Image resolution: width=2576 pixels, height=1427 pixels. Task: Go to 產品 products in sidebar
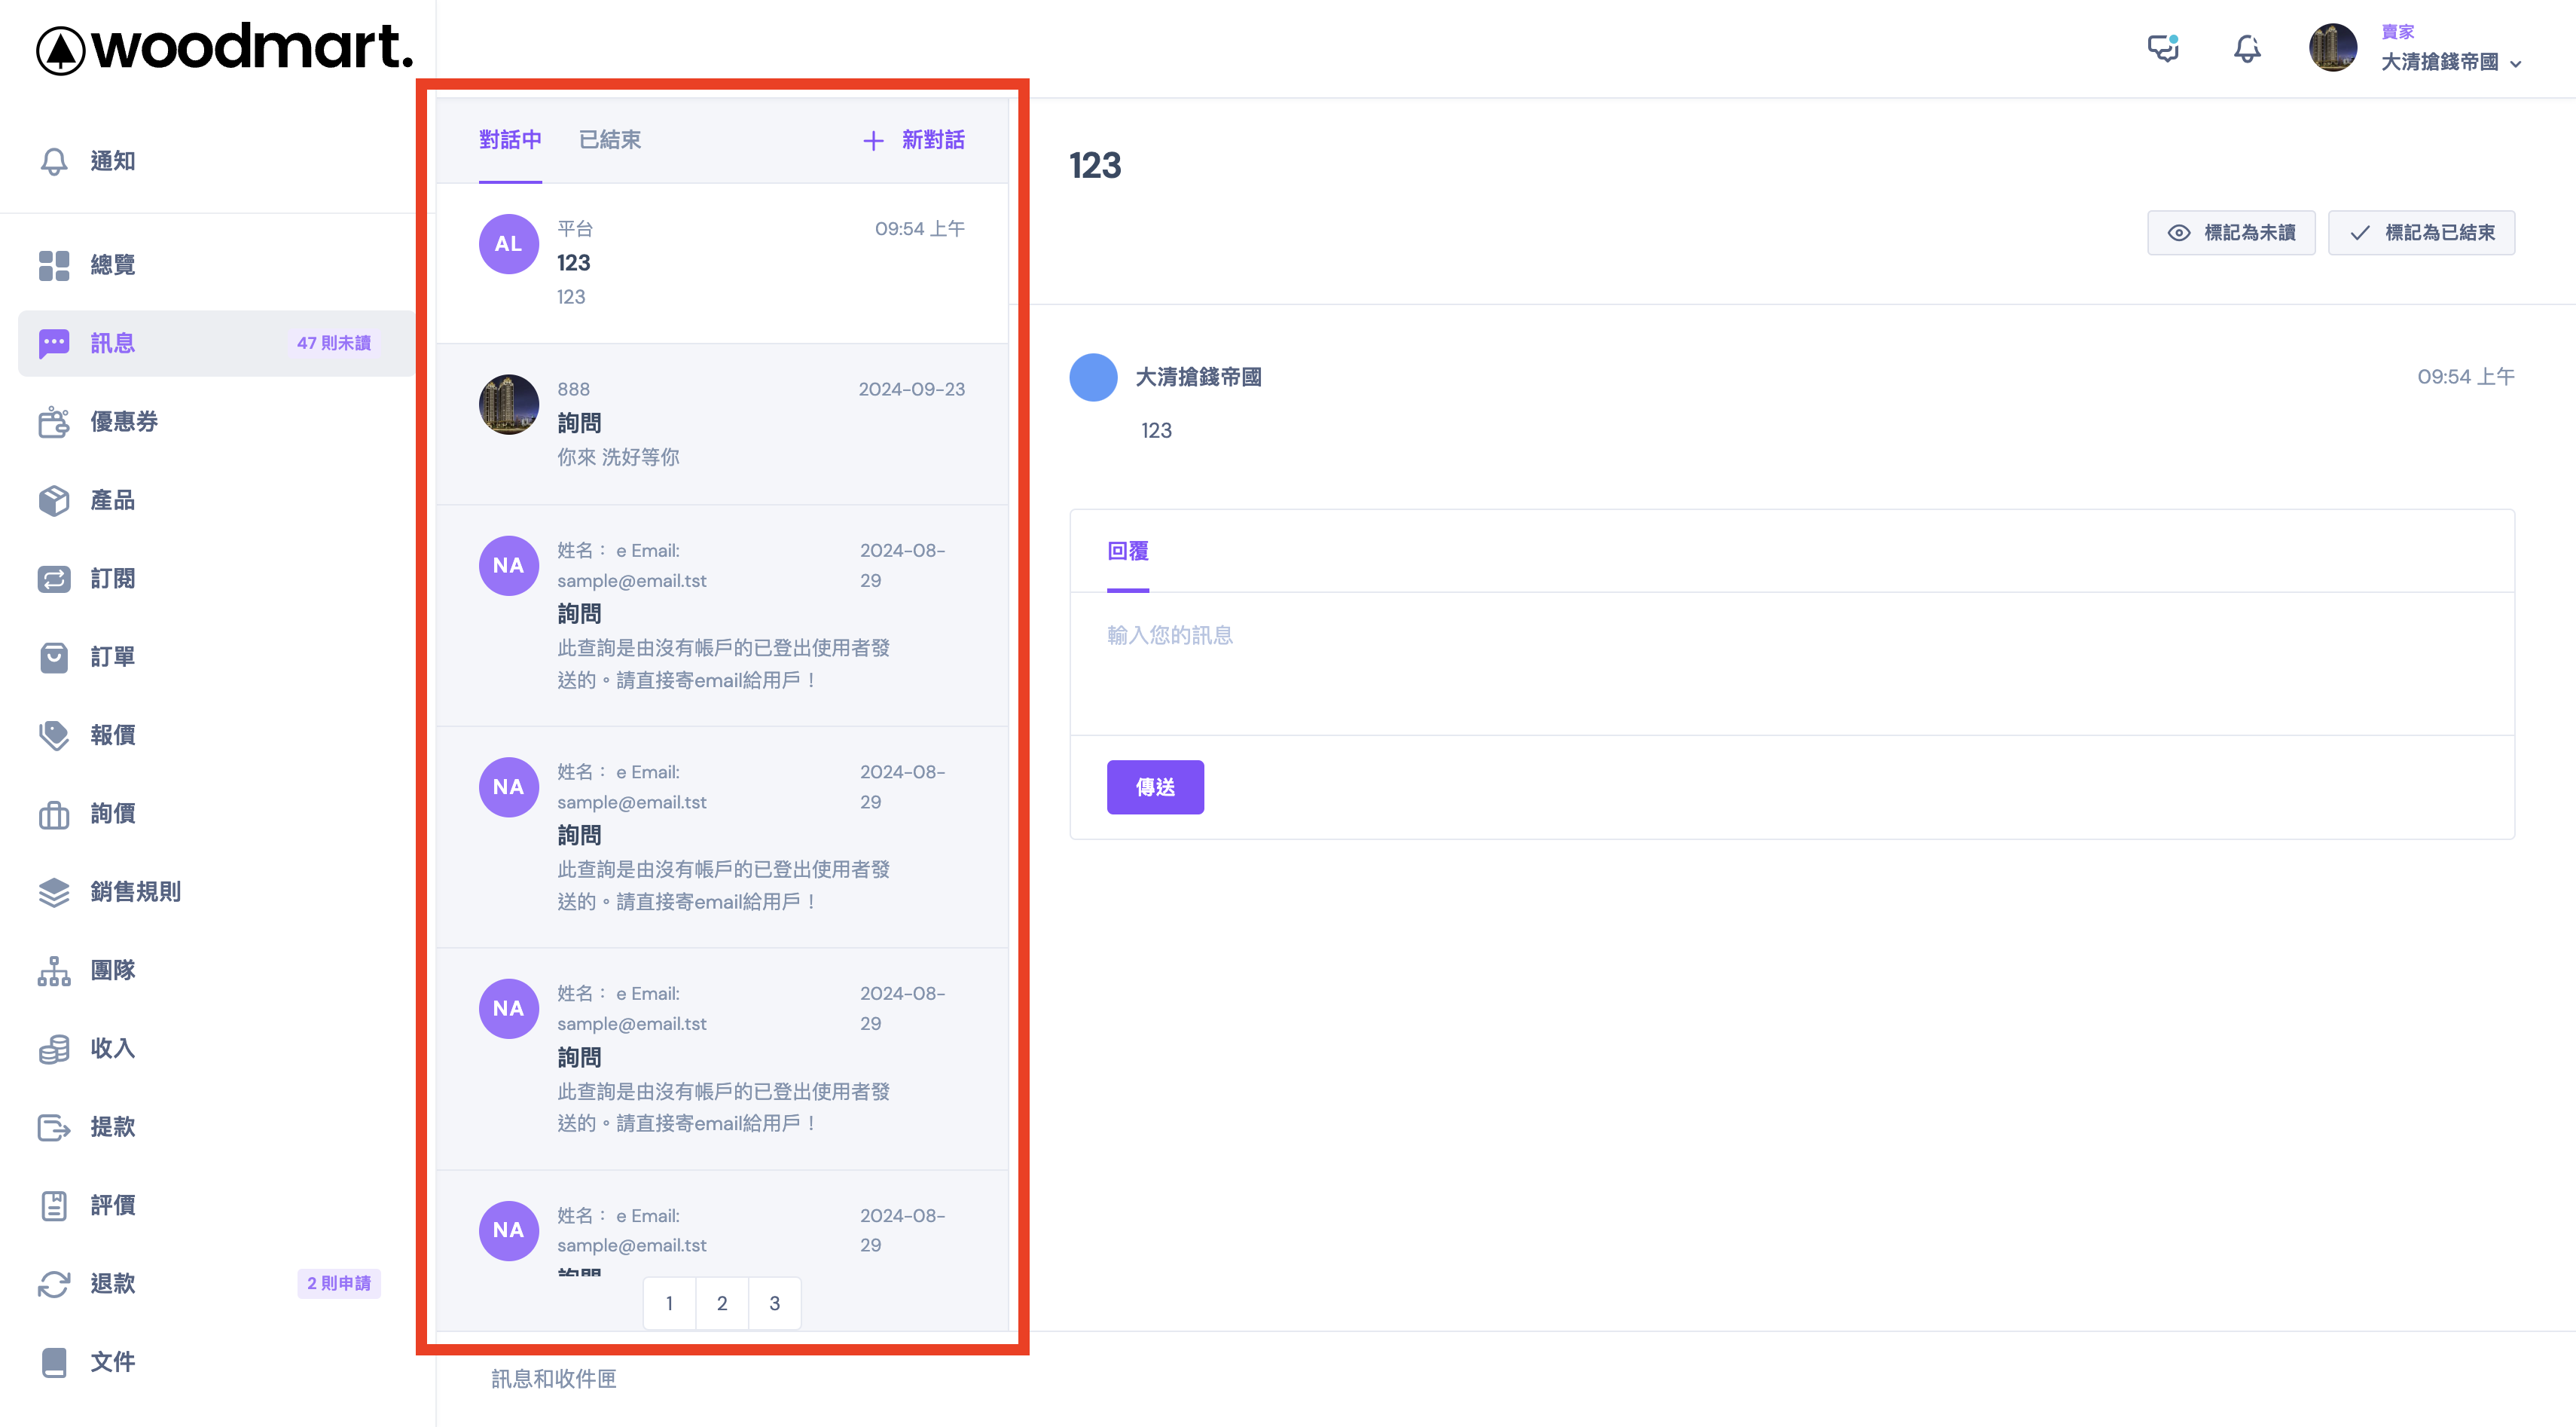112,500
